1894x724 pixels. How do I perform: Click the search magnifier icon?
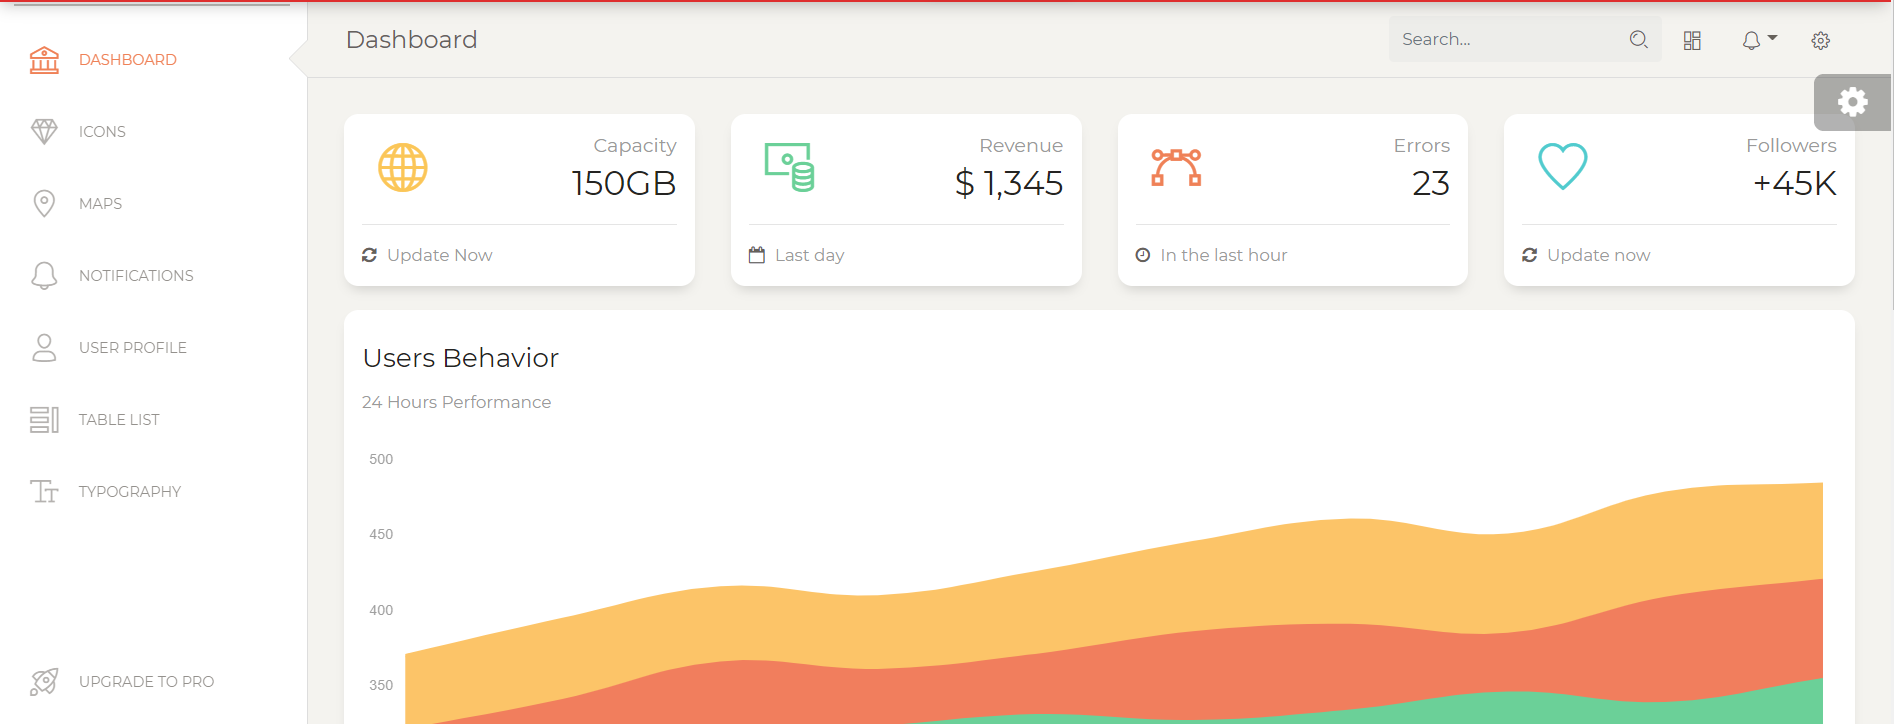[x=1638, y=39]
